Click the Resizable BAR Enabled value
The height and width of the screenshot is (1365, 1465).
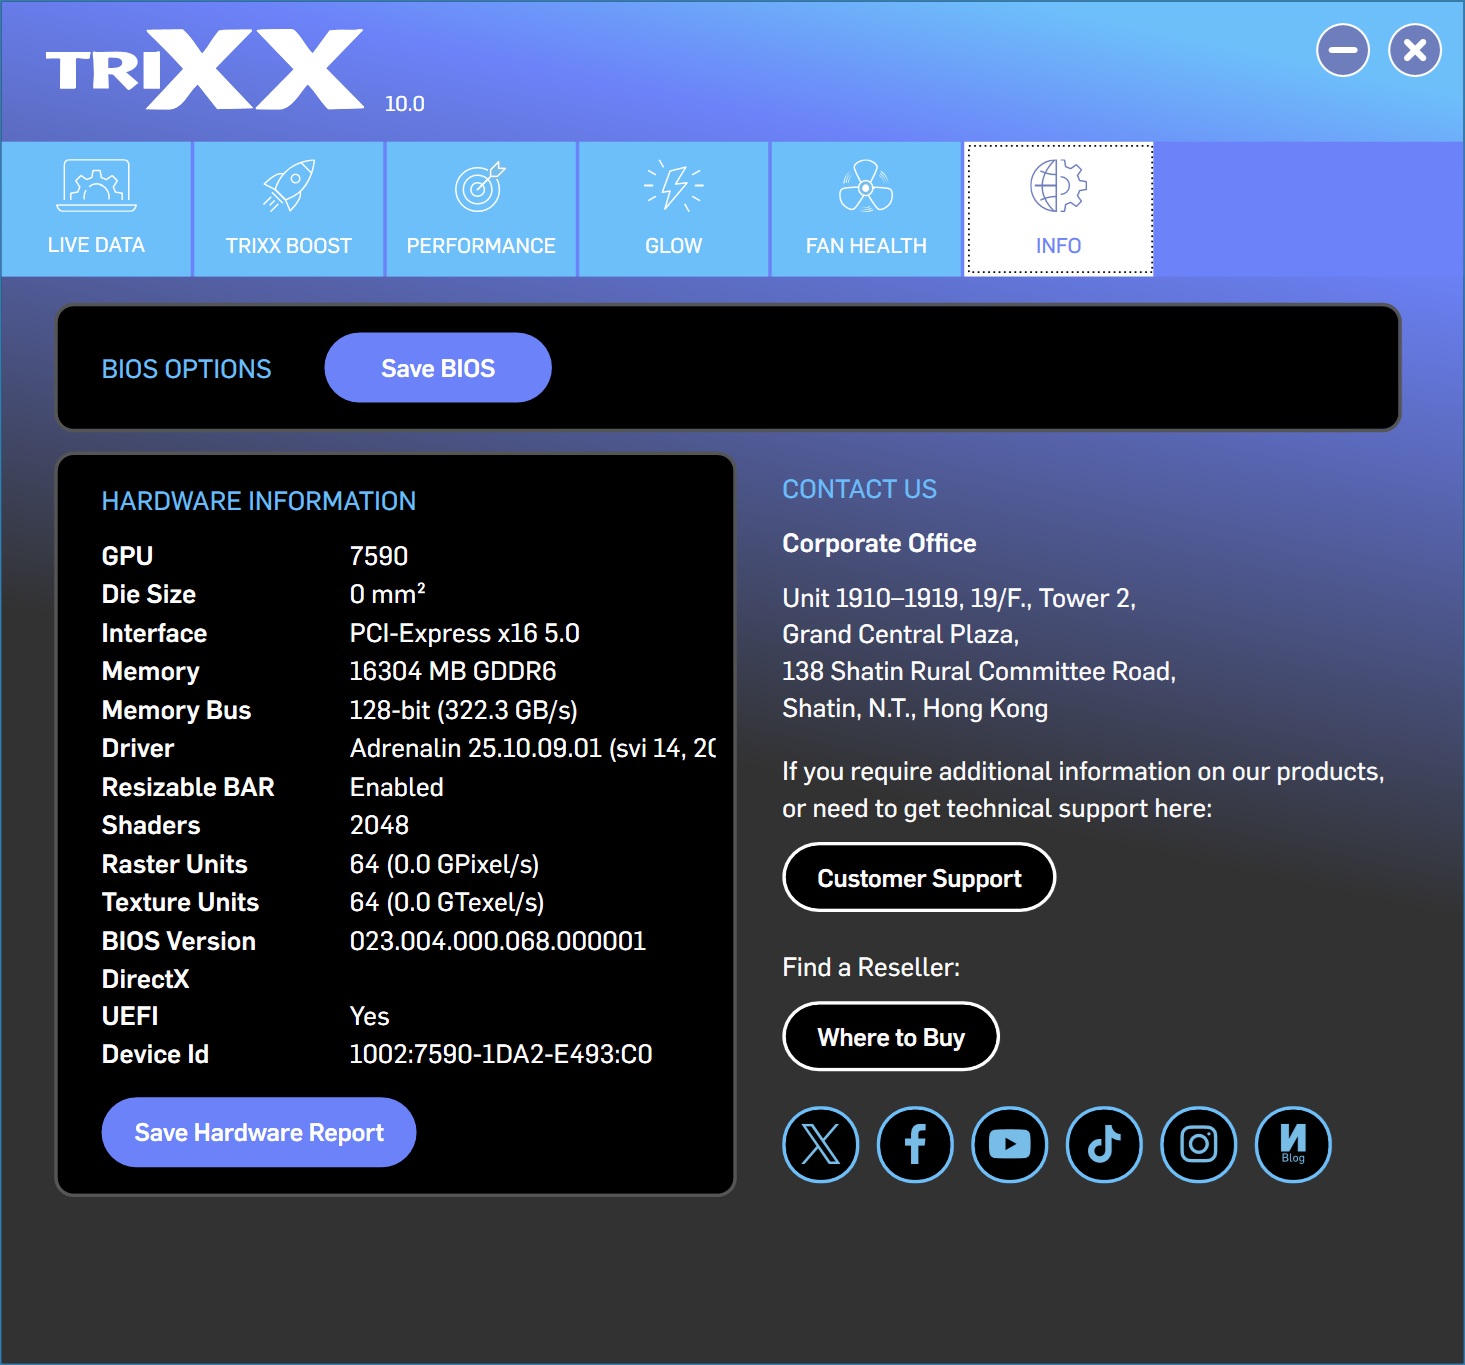pyautogui.click(x=397, y=787)
